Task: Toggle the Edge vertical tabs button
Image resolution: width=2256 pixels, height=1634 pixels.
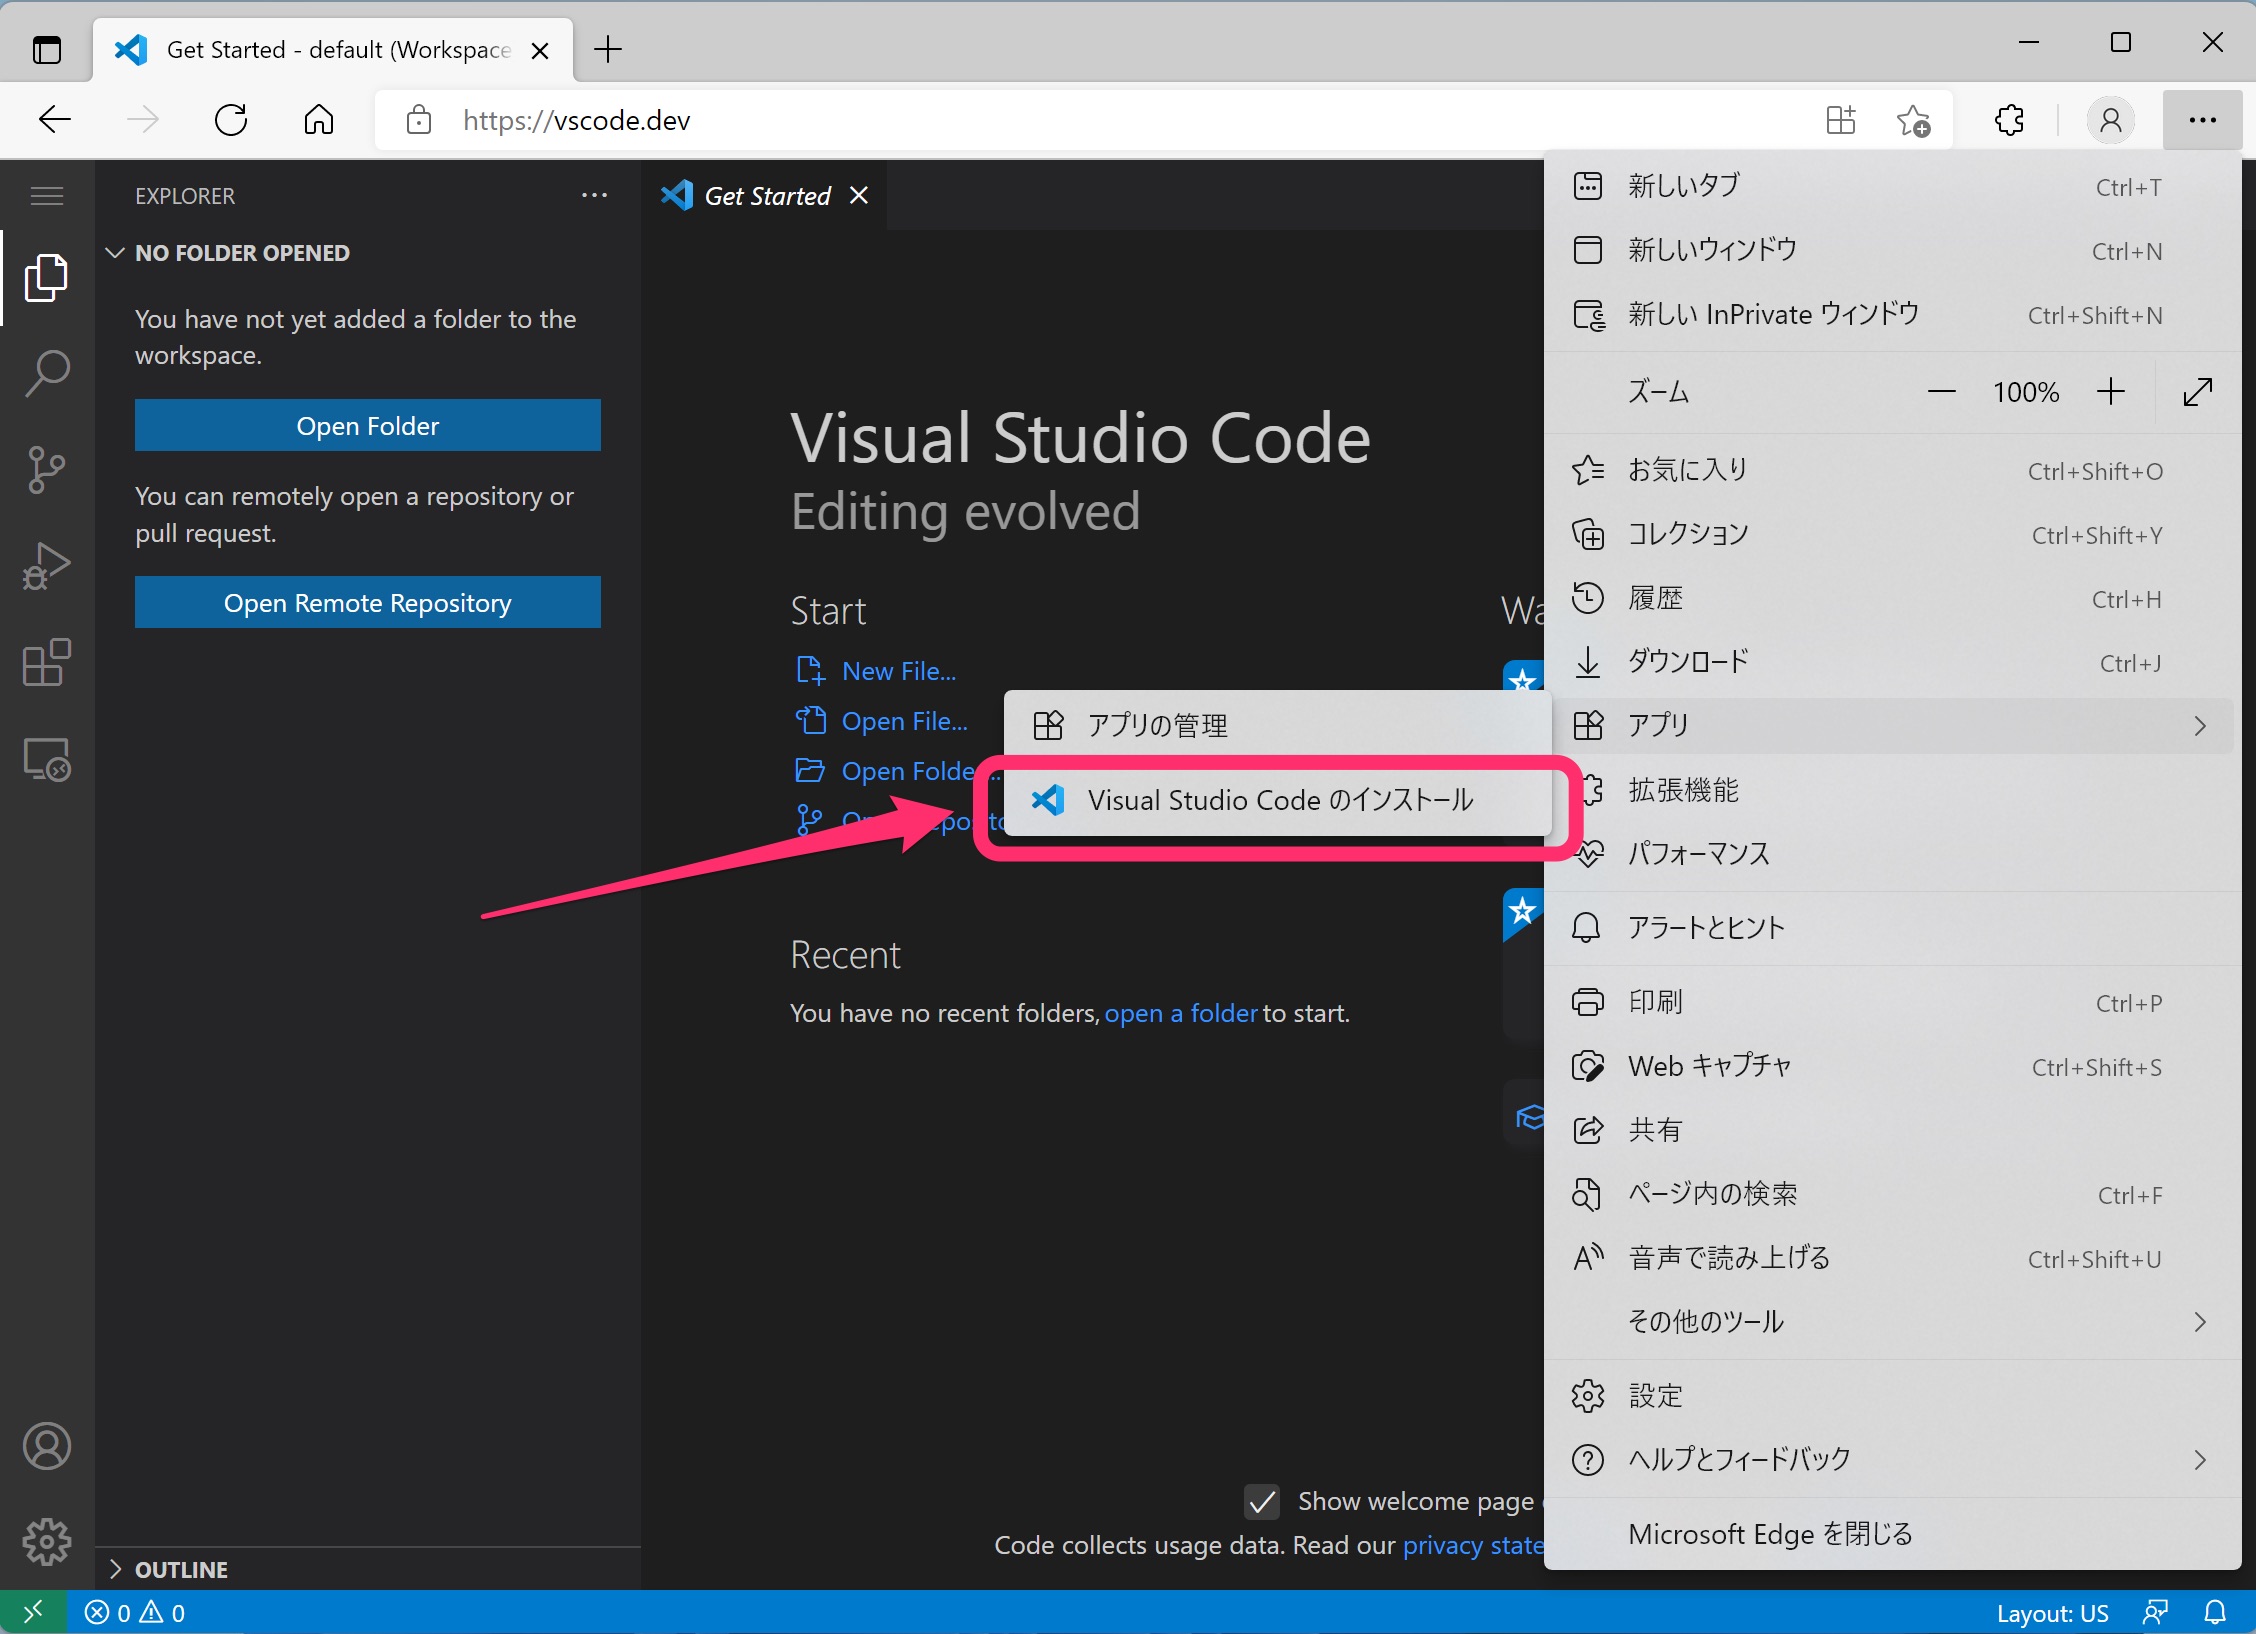Action: coord(46,49)
